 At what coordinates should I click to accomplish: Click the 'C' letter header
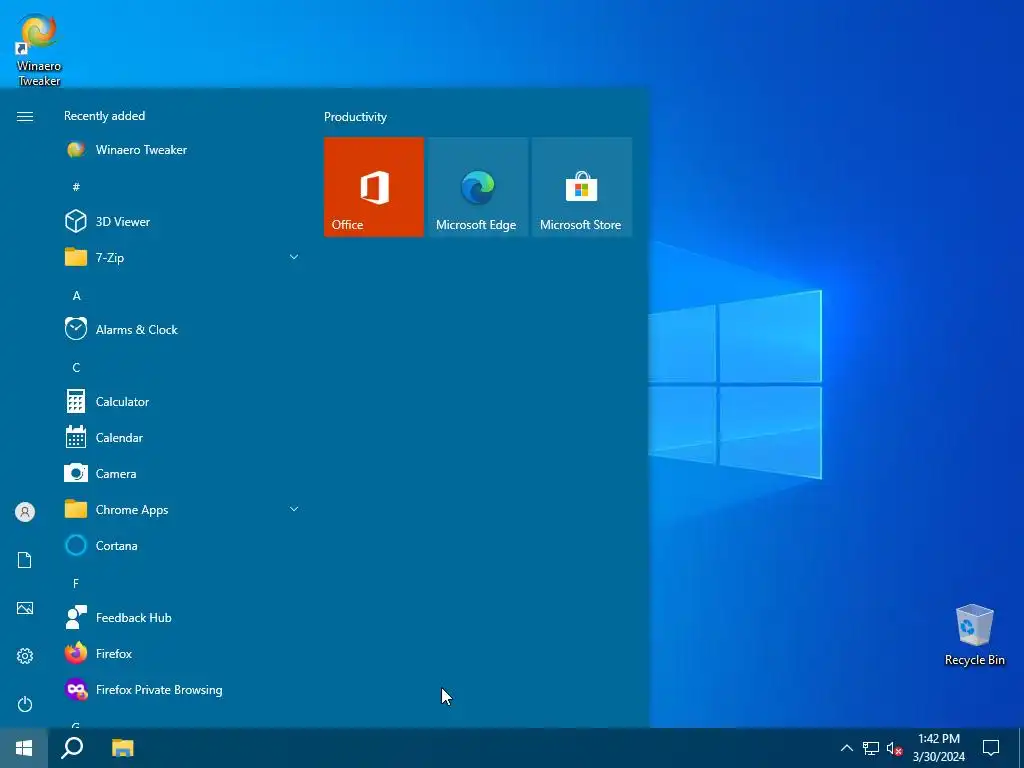point(76,368)
